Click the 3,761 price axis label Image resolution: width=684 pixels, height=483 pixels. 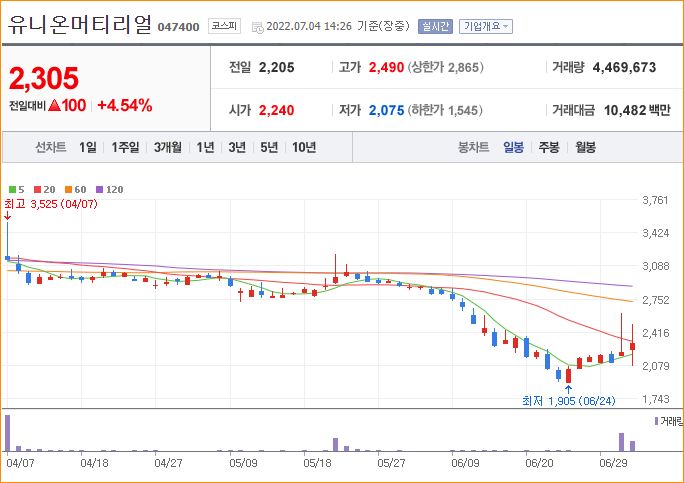tap(656, 200)
